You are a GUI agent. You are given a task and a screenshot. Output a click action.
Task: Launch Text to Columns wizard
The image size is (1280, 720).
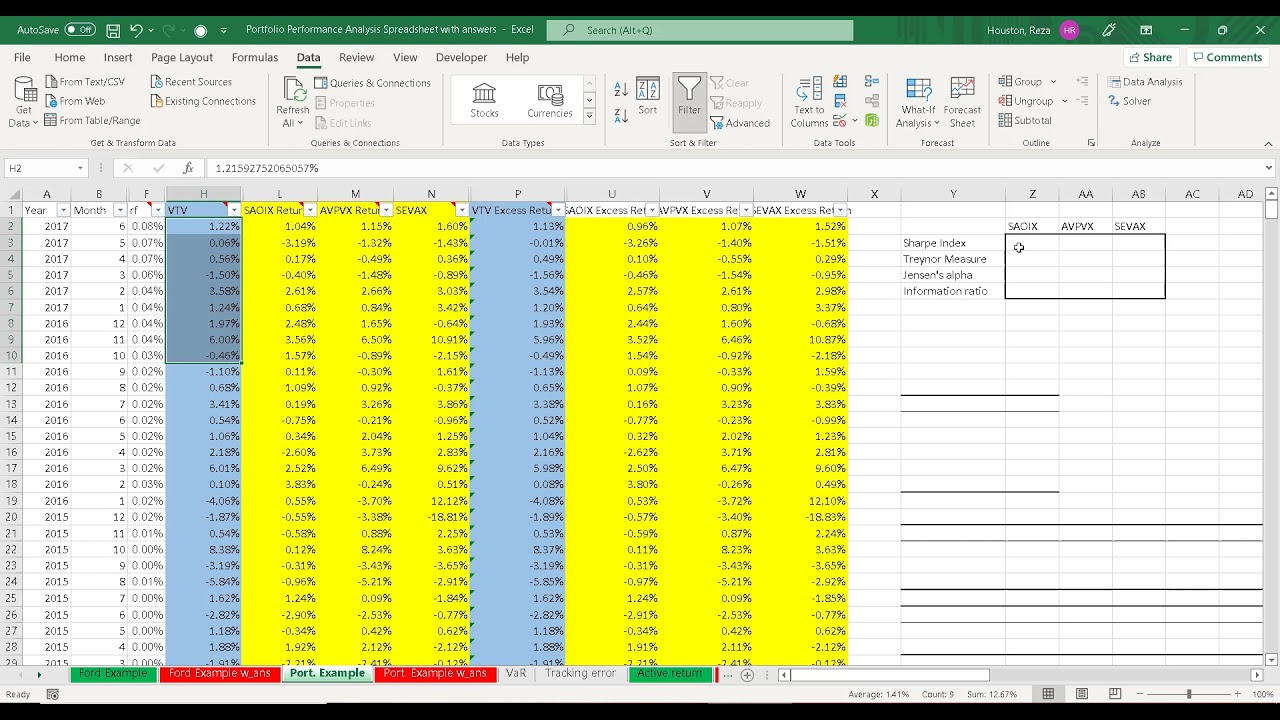[x=809, y=102]
